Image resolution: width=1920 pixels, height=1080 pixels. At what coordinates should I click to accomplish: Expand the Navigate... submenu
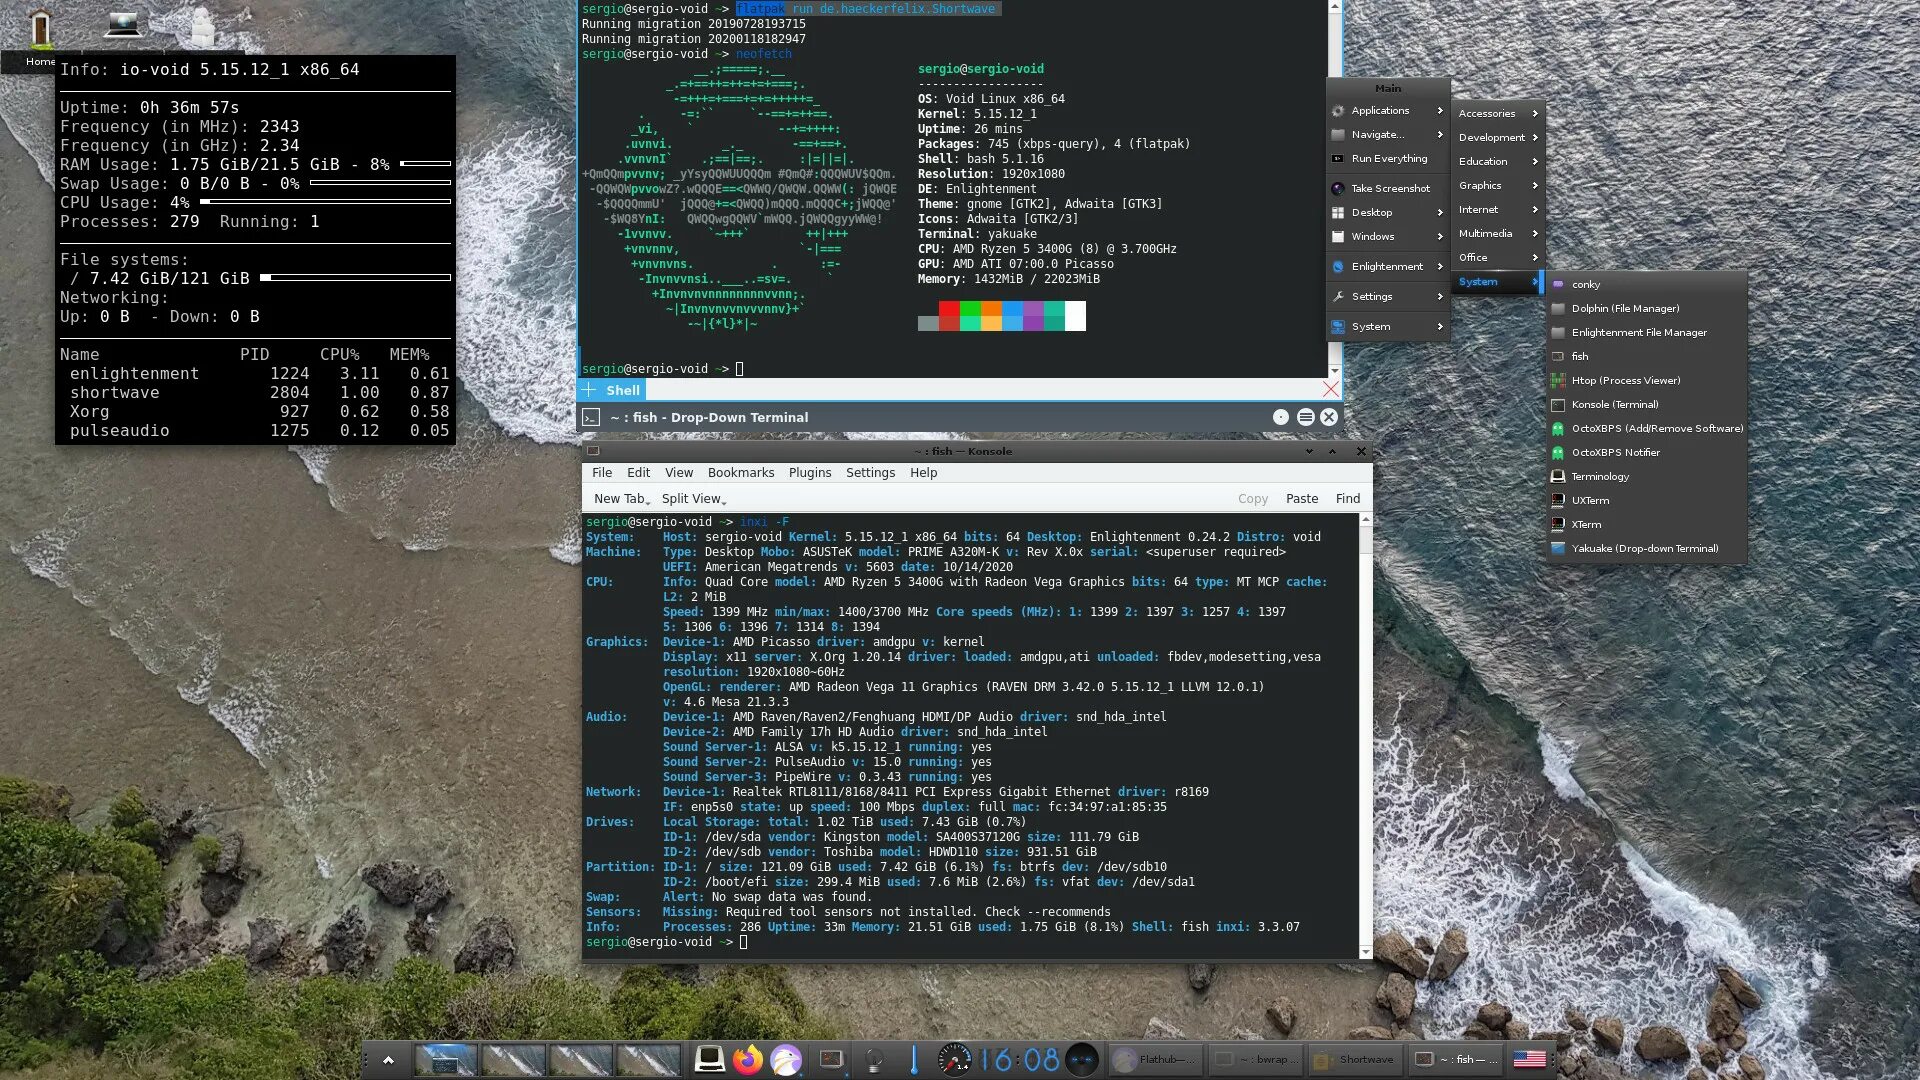[x=1388, y=134]
